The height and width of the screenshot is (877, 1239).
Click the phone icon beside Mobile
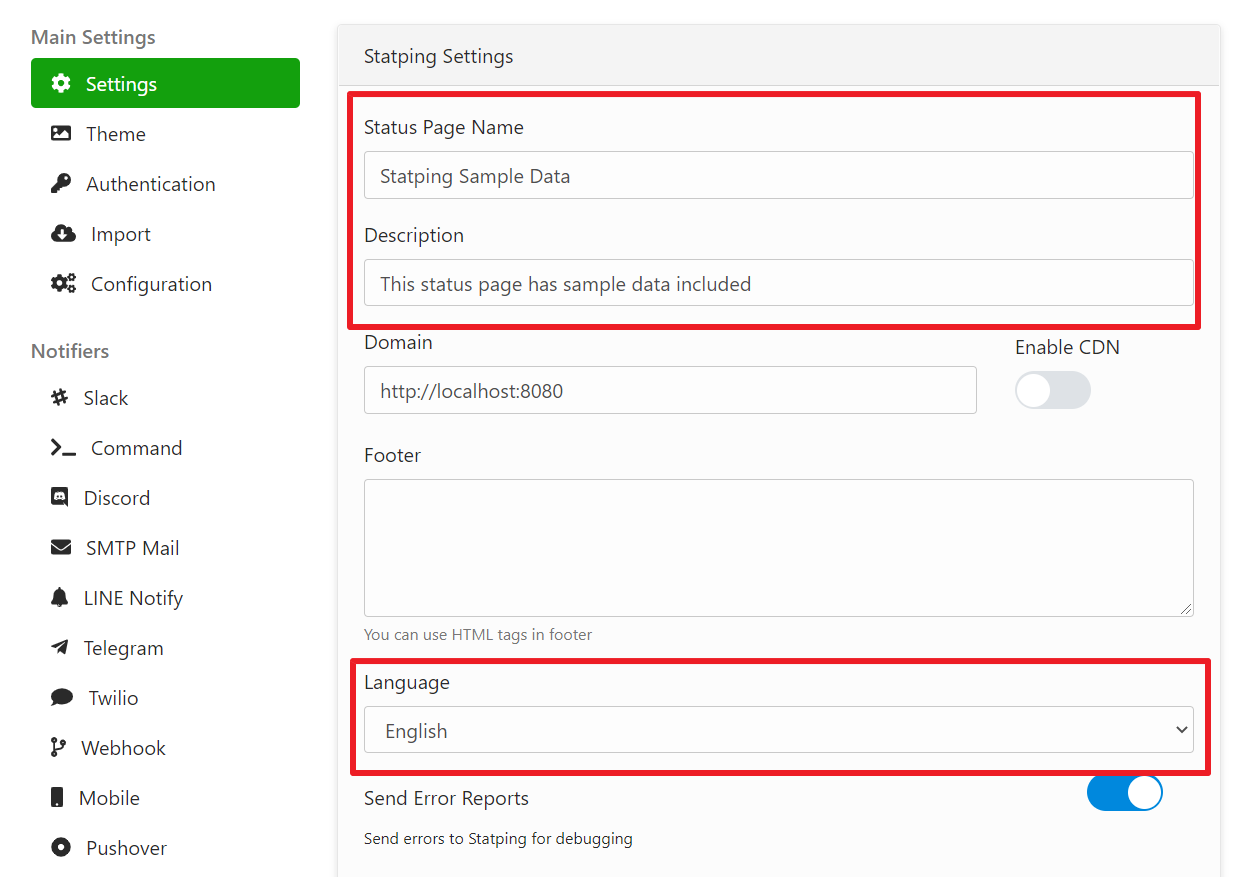pos(57,797)
